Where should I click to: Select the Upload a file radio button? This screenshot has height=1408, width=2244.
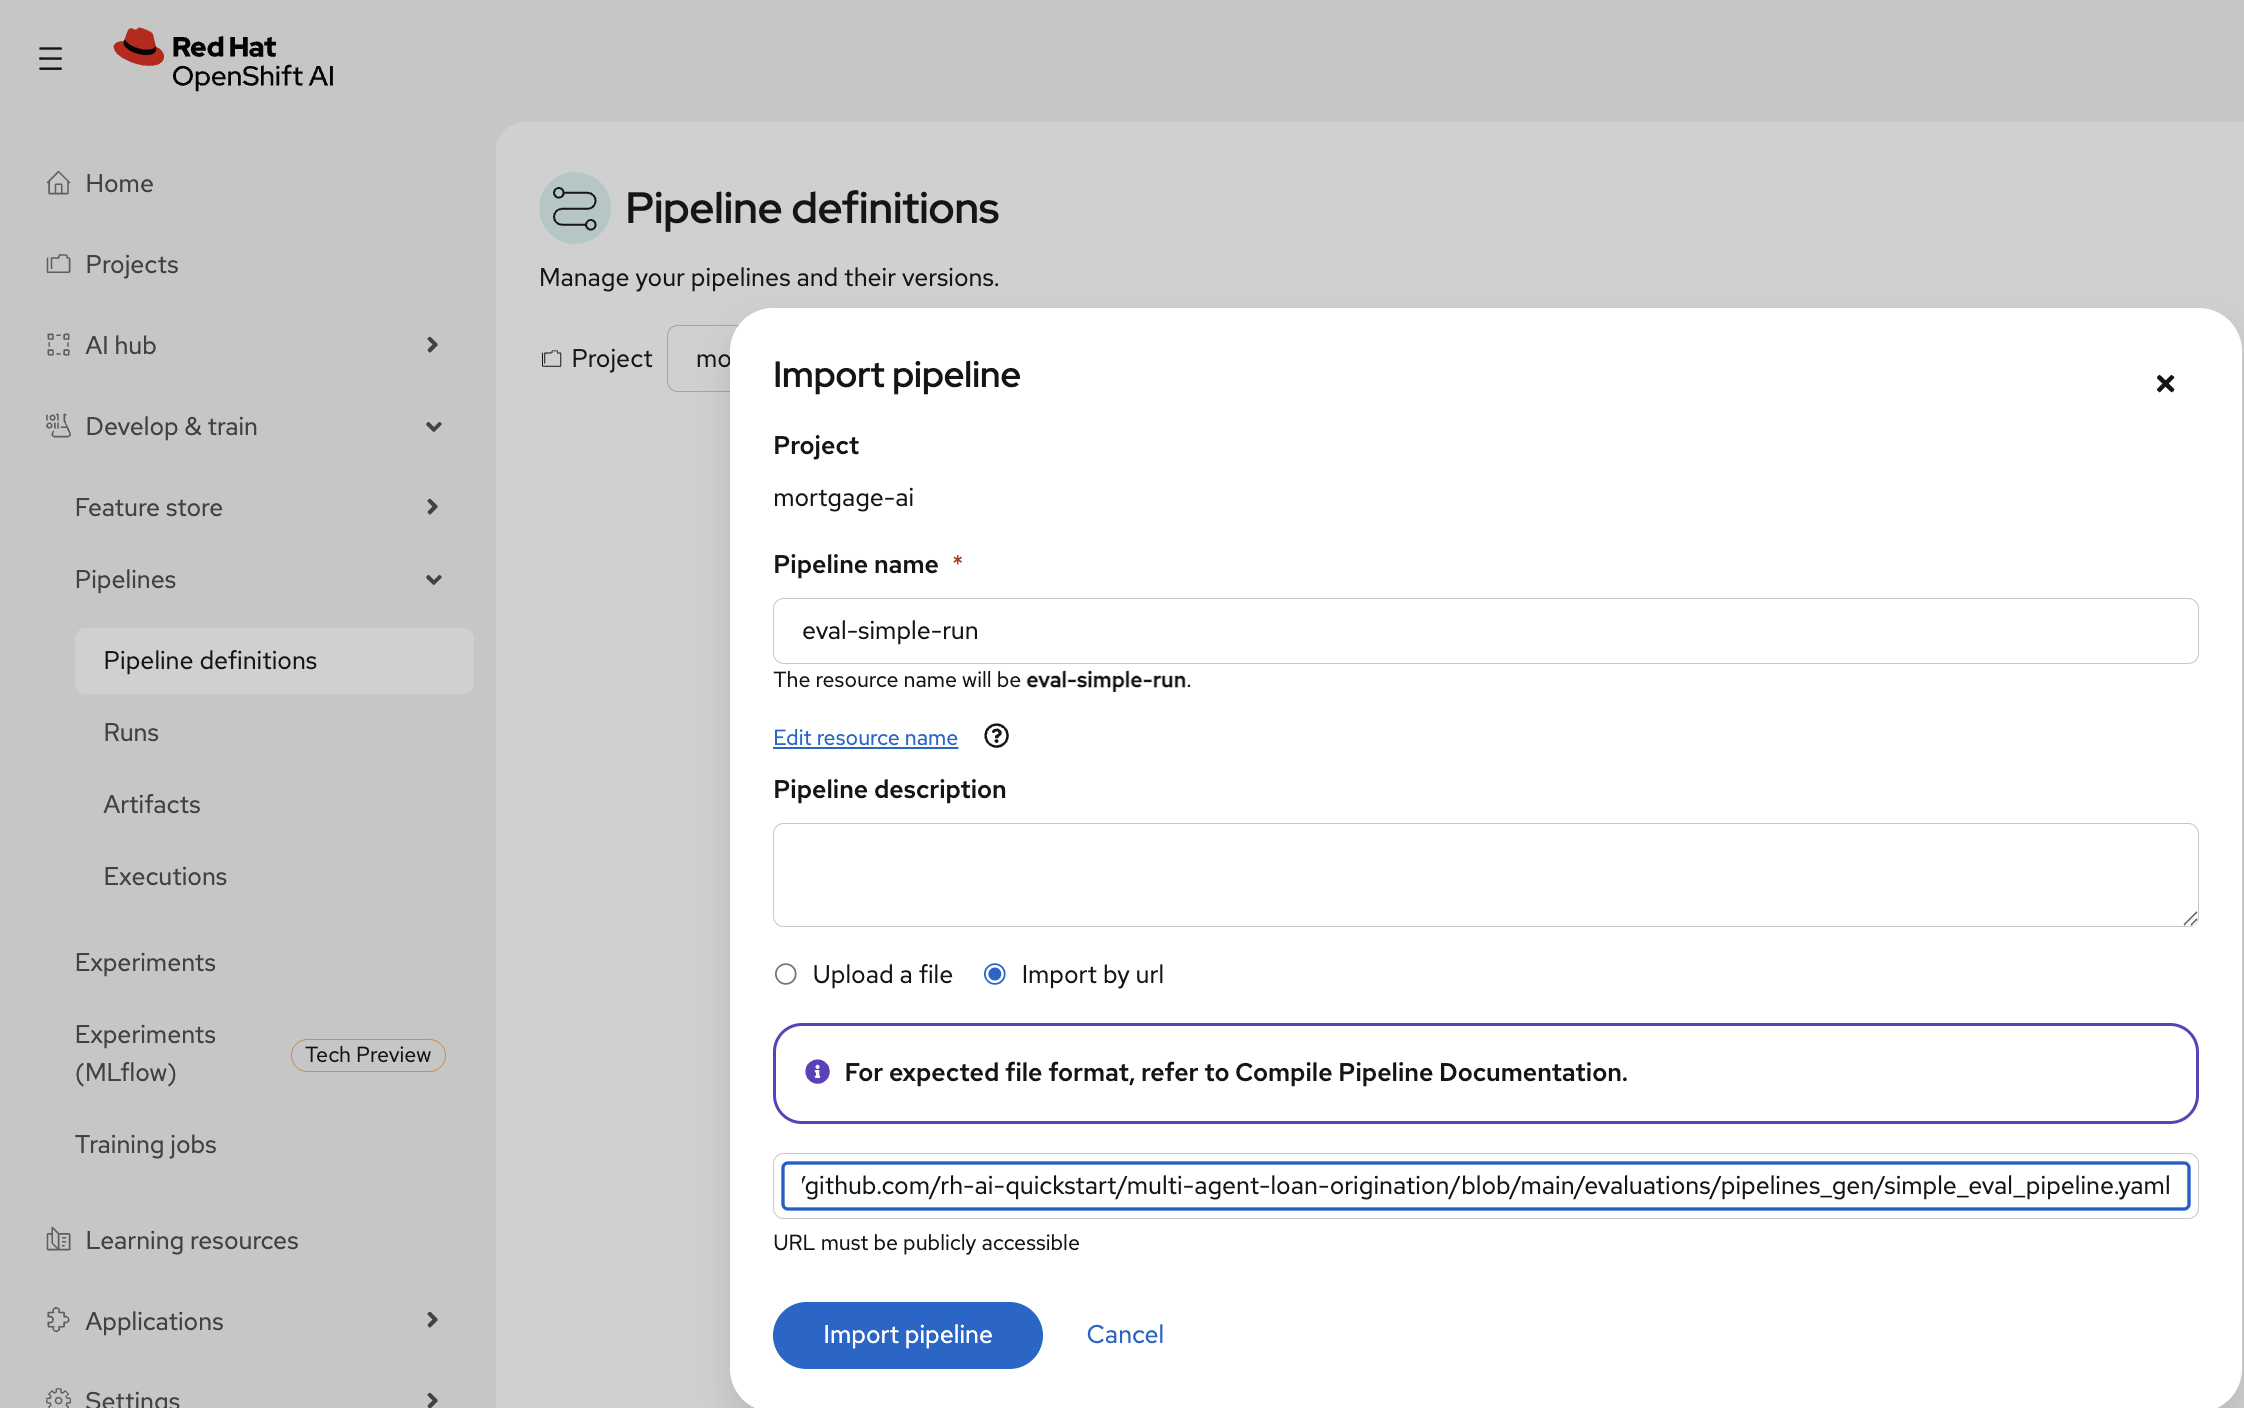786,974
